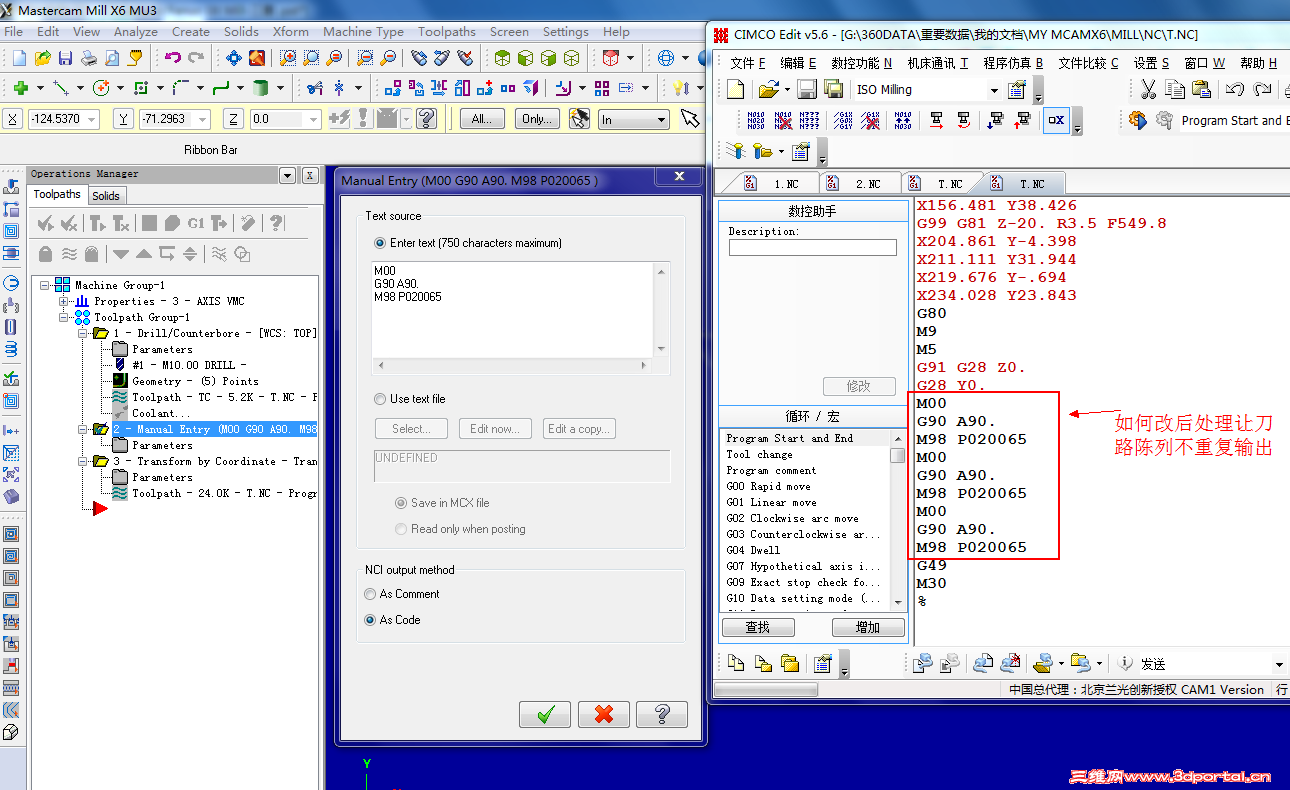This screenshot has height=790, width=1290.
Task: Save the Mastercam file with the floppy icon
Action: pos(66,58)
